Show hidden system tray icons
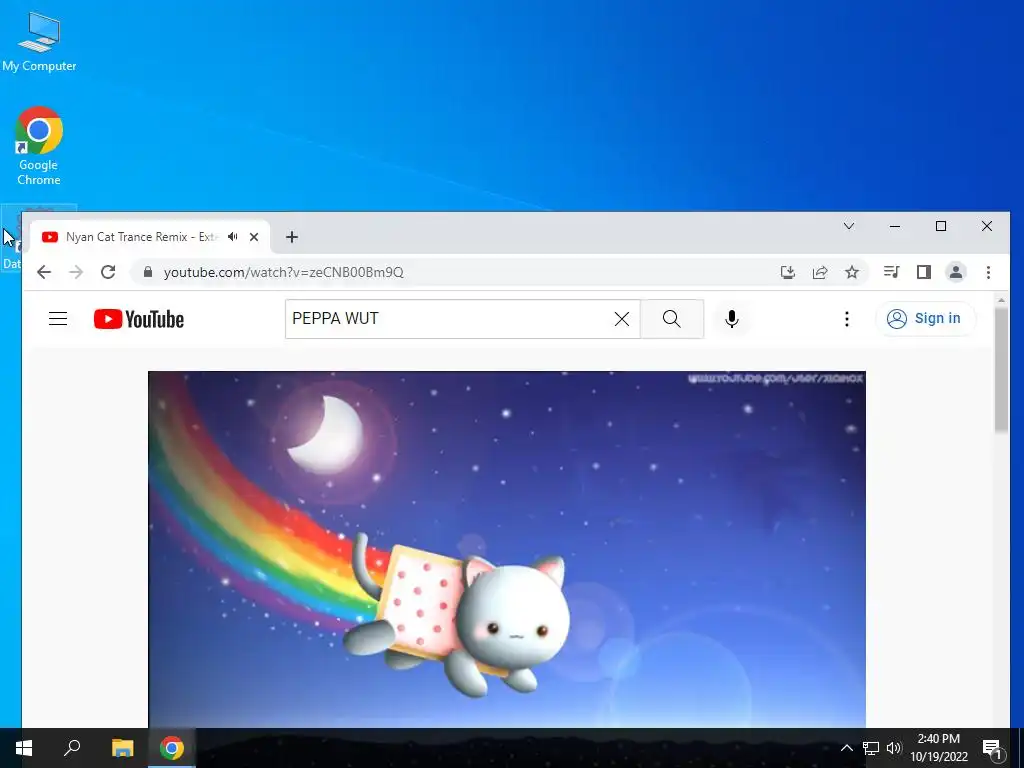Screen dimensions: 1024x768 coord(846,748)
